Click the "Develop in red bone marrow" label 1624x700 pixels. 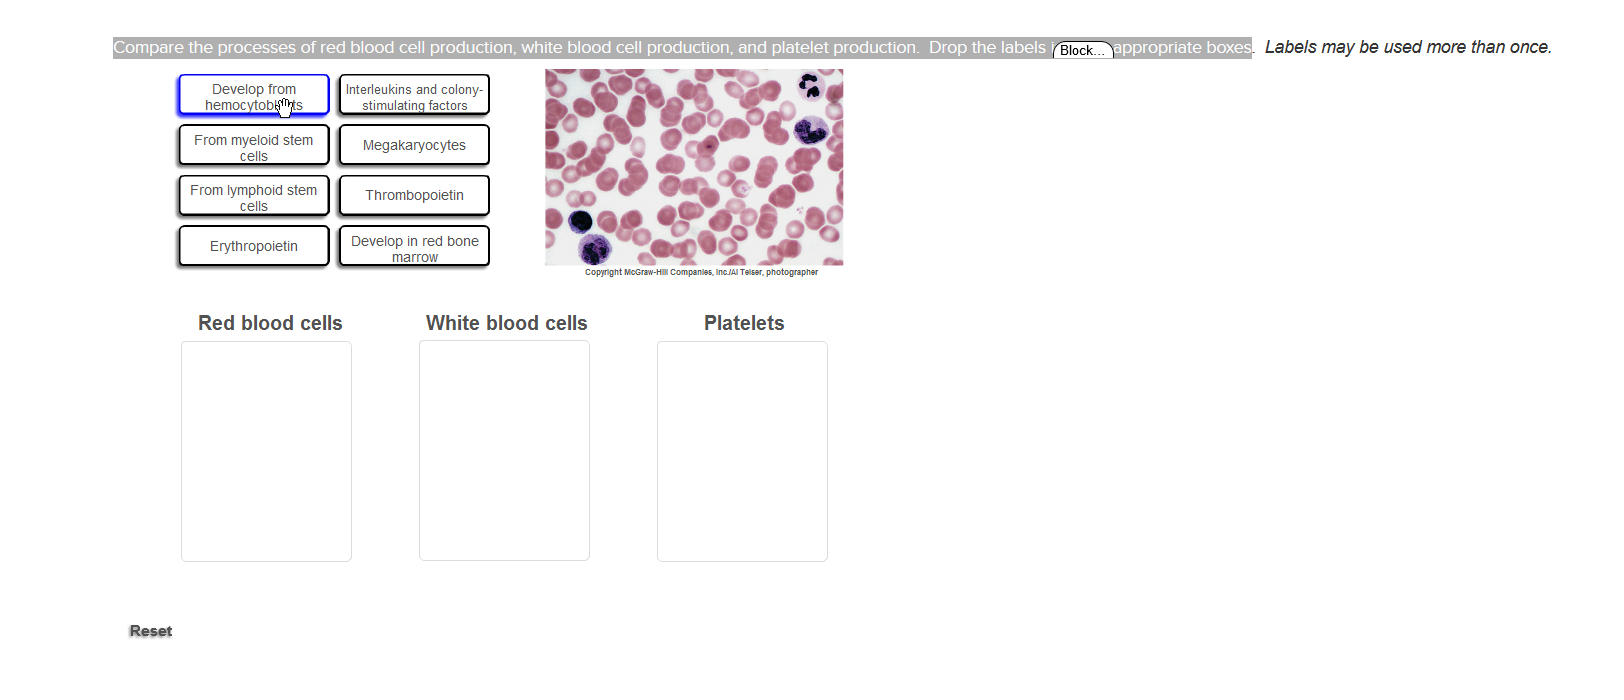coord(413,245)
